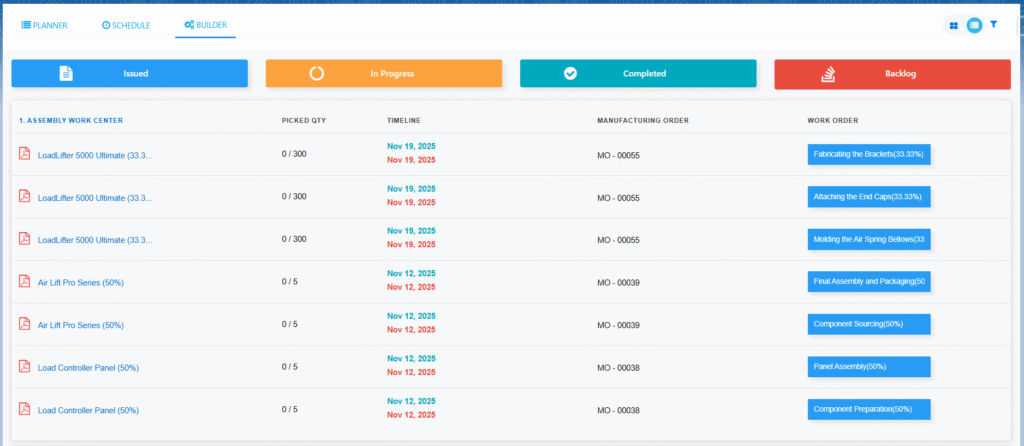Open the filter funnel icon
Image resolution: width=1024 pixels, height=446 pixels.
(993, 24)
